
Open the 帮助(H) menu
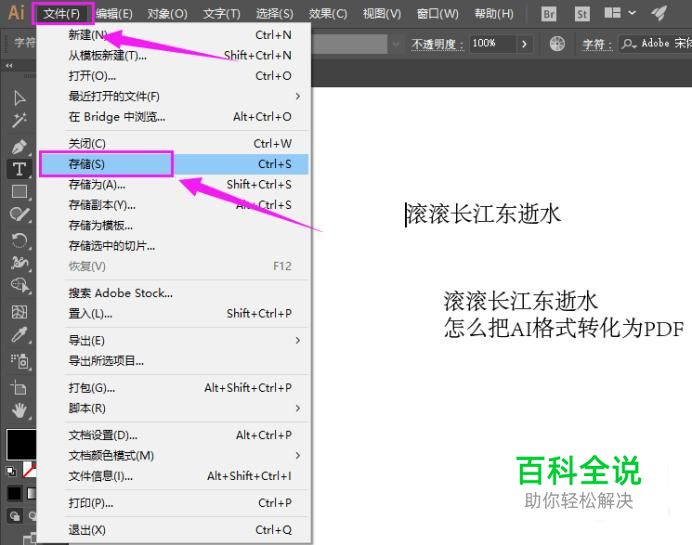click(494, 14)
